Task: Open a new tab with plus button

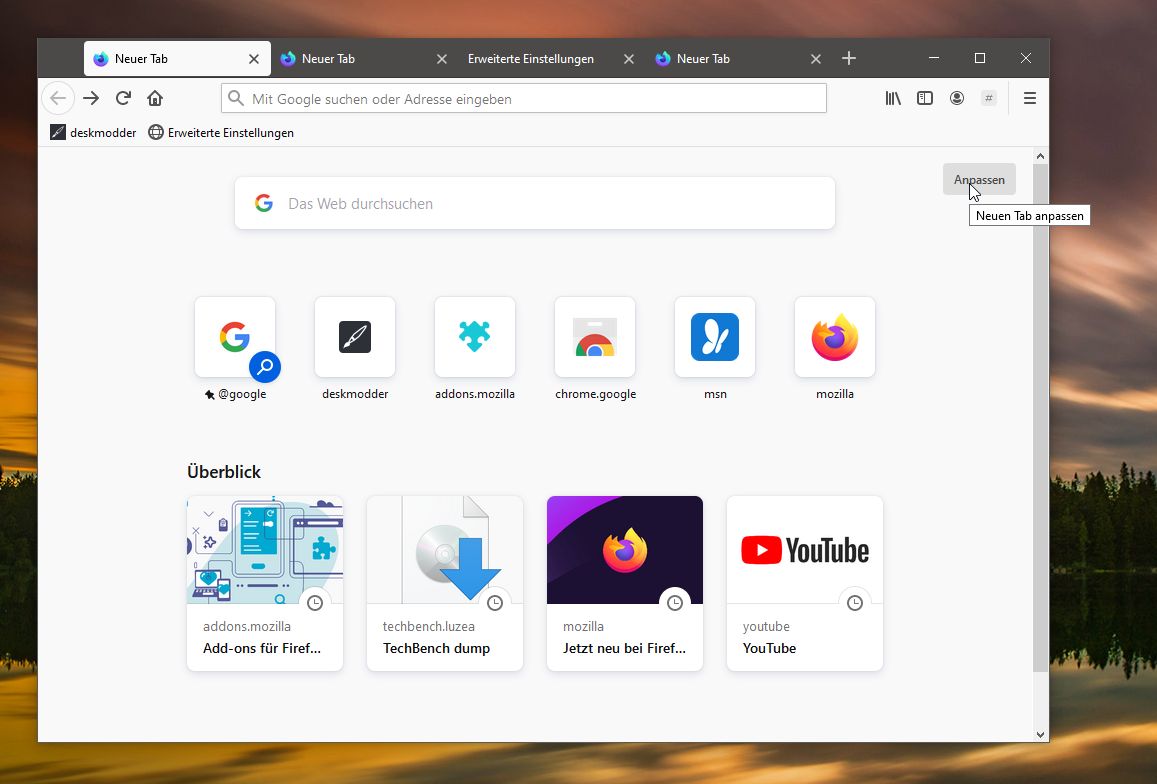Action: point(849,58)
